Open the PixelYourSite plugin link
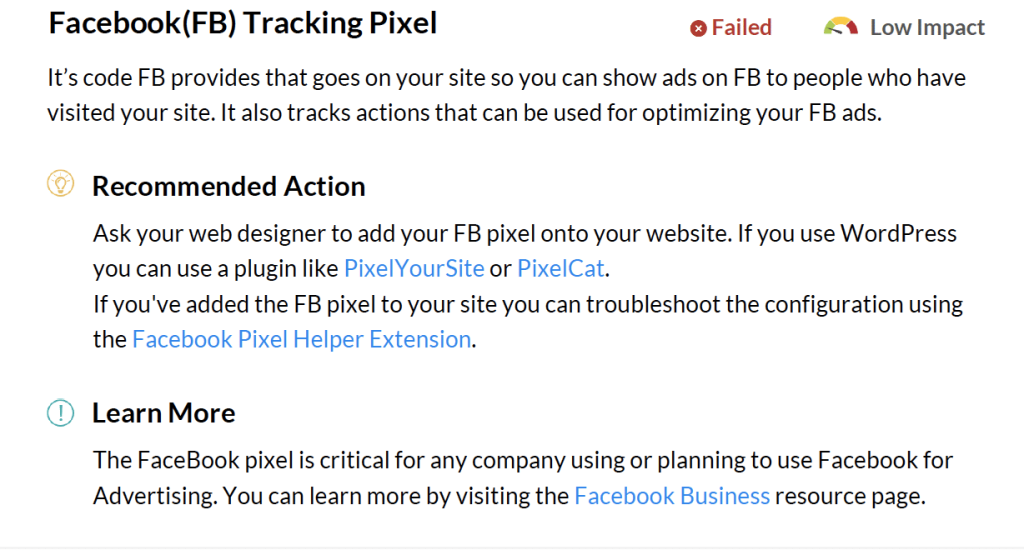Screen dimensions: 1024x555 click(414, 268)
